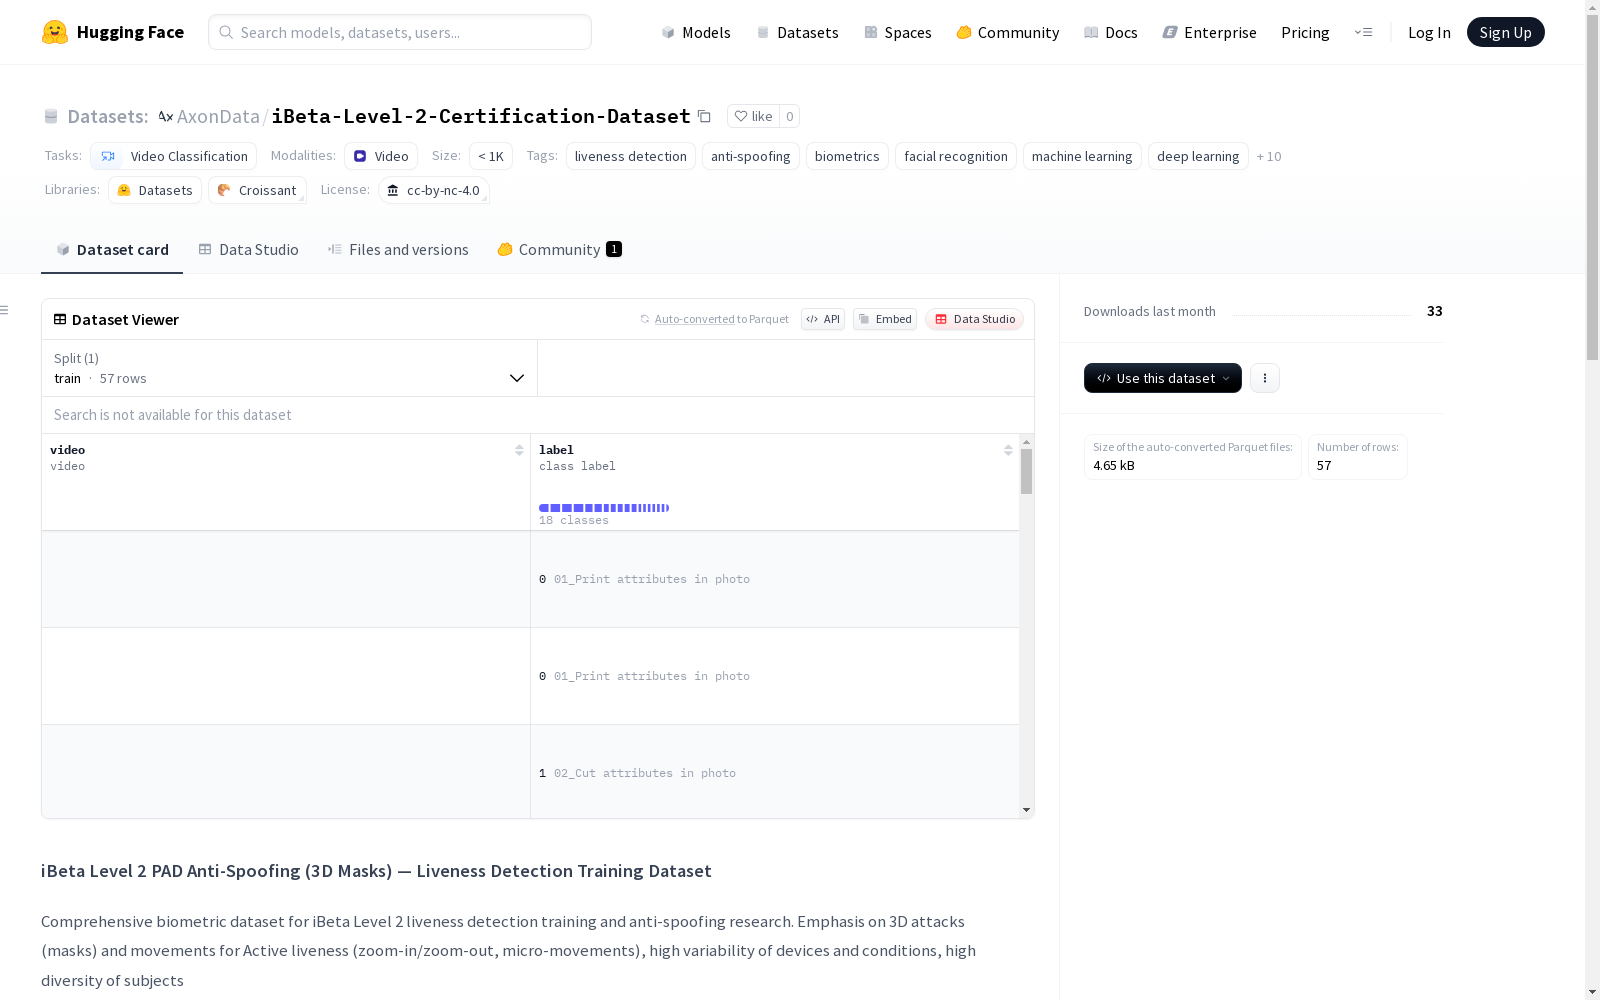1600x1000 pixels.
Task: Open the AxonData profile link
Action: [218, 116]
